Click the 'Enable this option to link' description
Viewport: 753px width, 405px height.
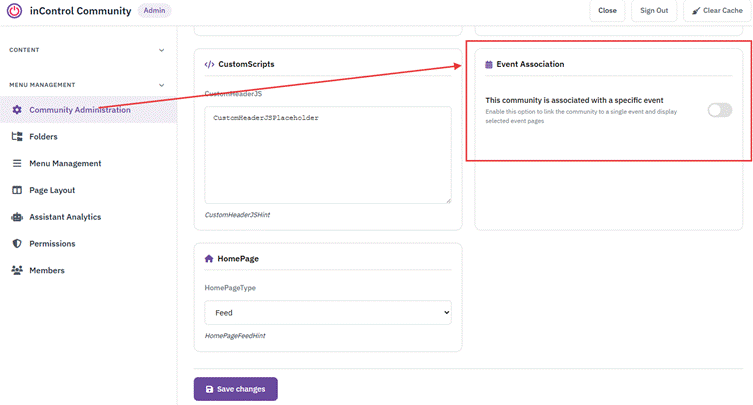tap(581, 116)
